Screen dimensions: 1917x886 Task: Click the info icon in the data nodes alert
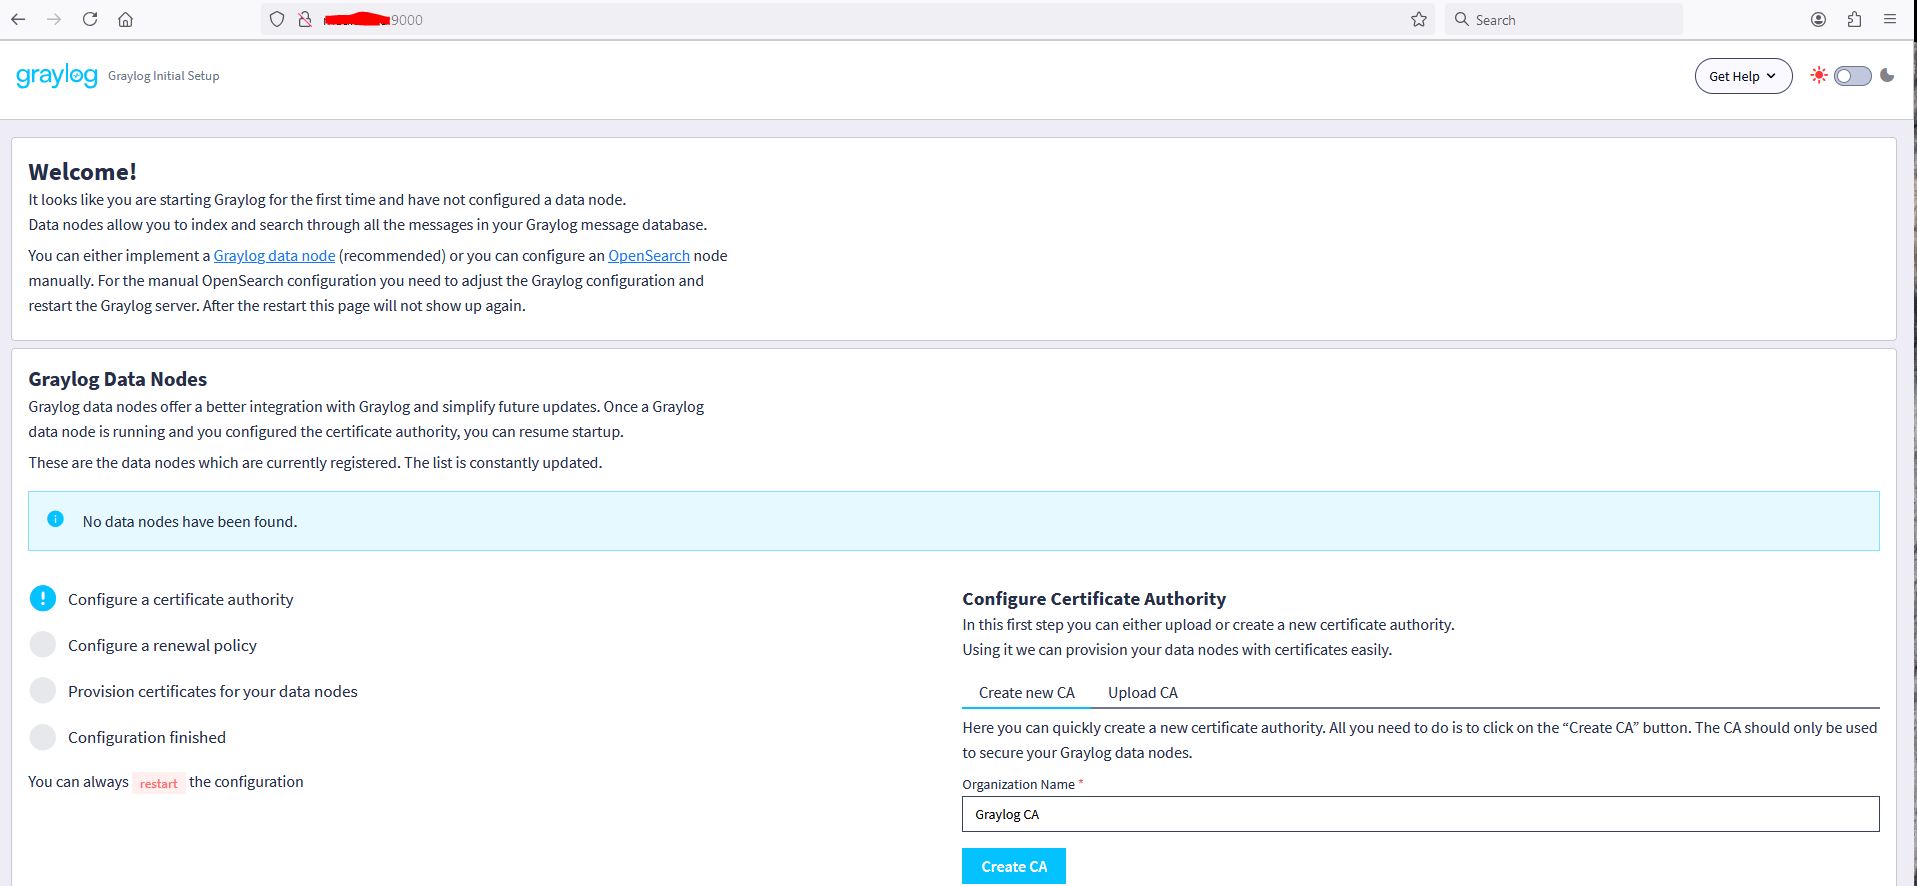[x=56, y=519]
